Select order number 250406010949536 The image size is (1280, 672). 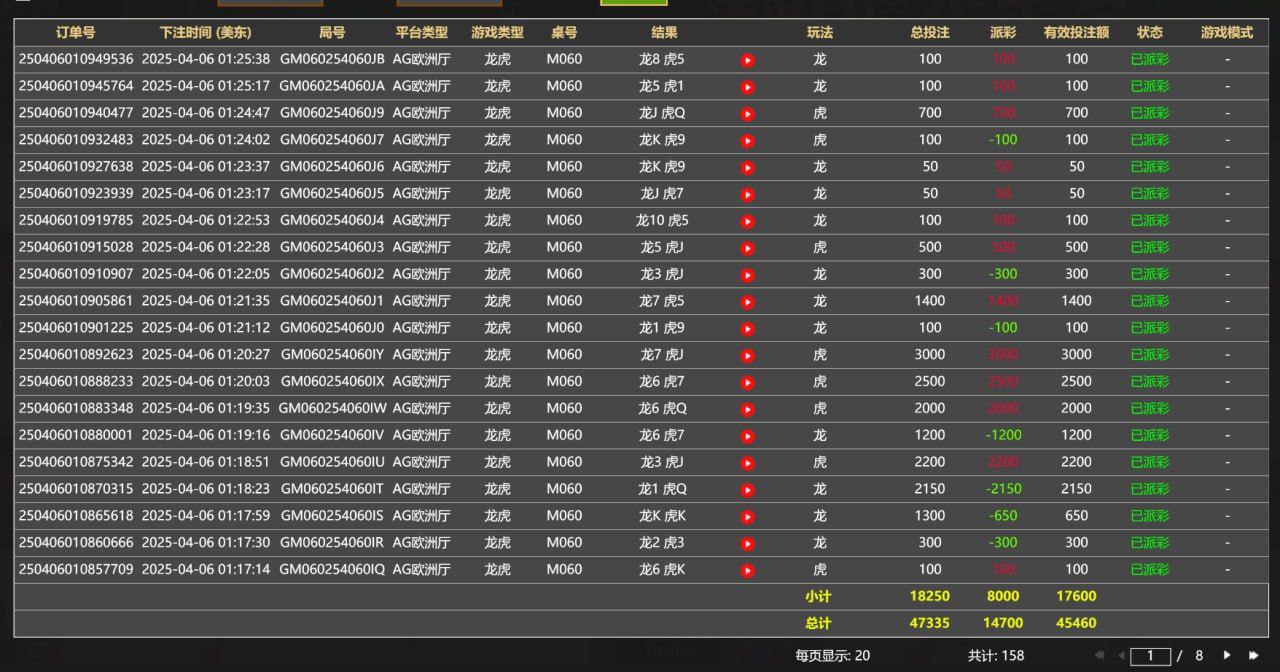76,59
